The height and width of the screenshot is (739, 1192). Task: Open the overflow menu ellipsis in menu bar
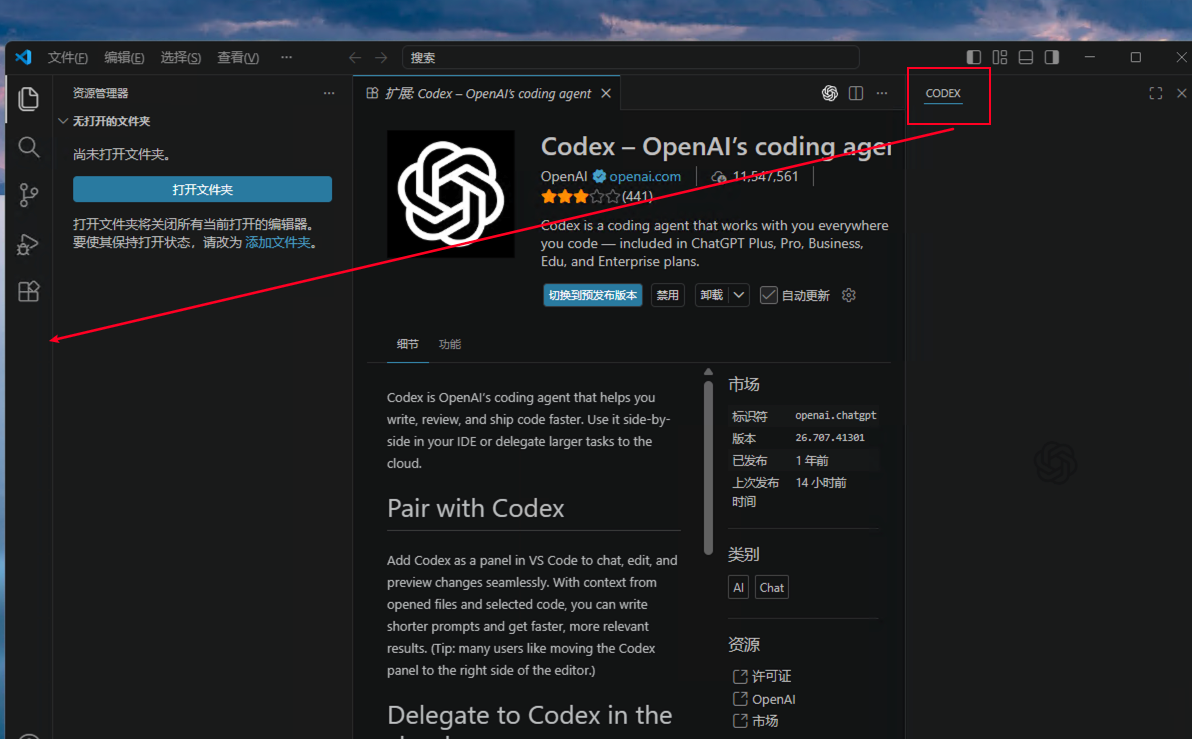[x=286, y=57]
